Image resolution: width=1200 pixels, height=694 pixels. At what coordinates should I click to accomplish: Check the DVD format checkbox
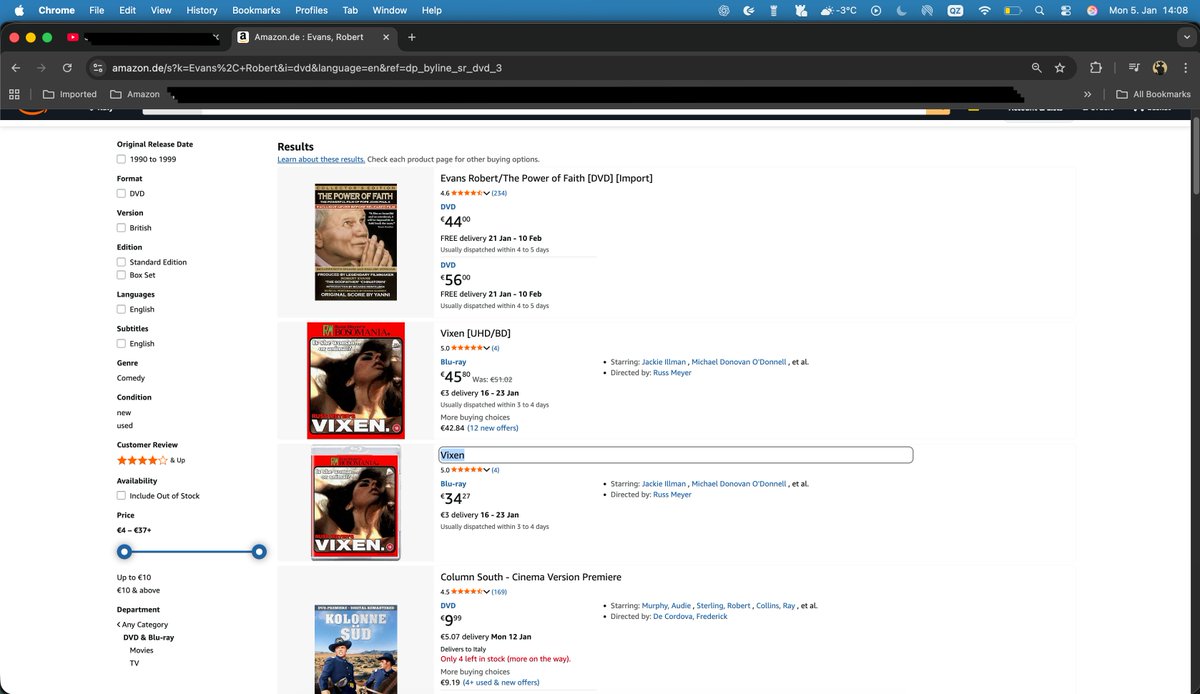coord(121,193)
